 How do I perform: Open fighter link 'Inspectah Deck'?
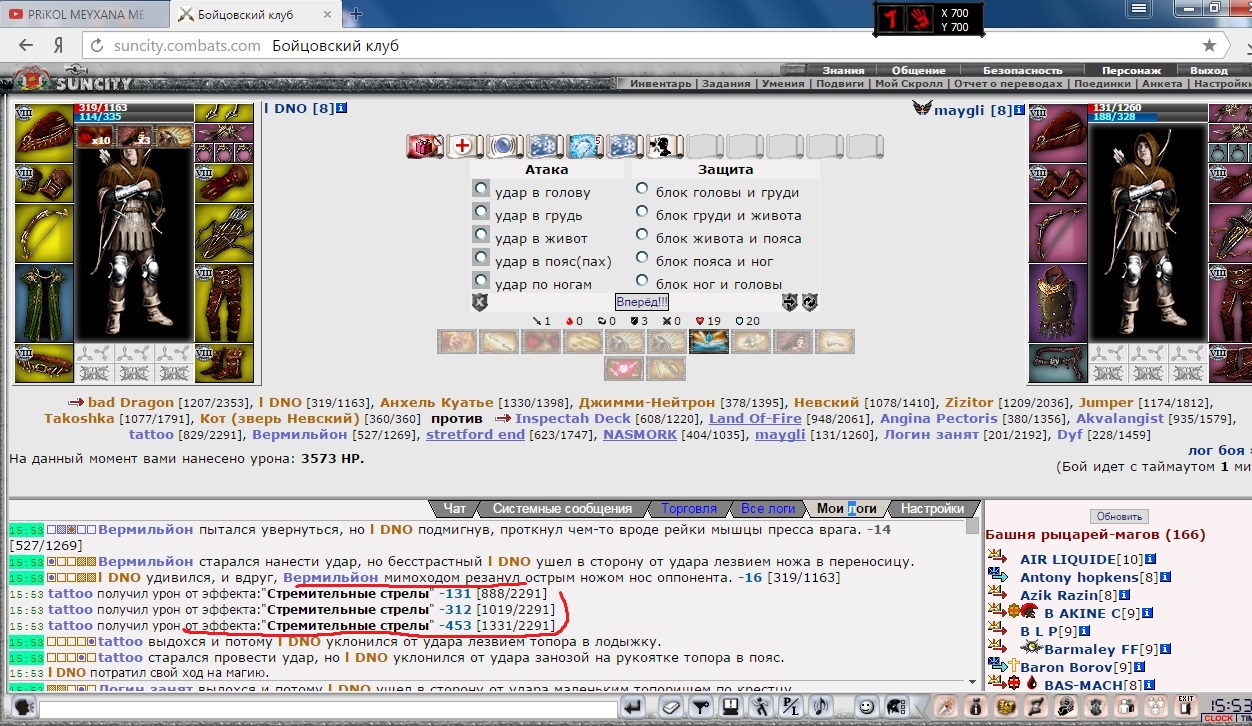[573, 419]
